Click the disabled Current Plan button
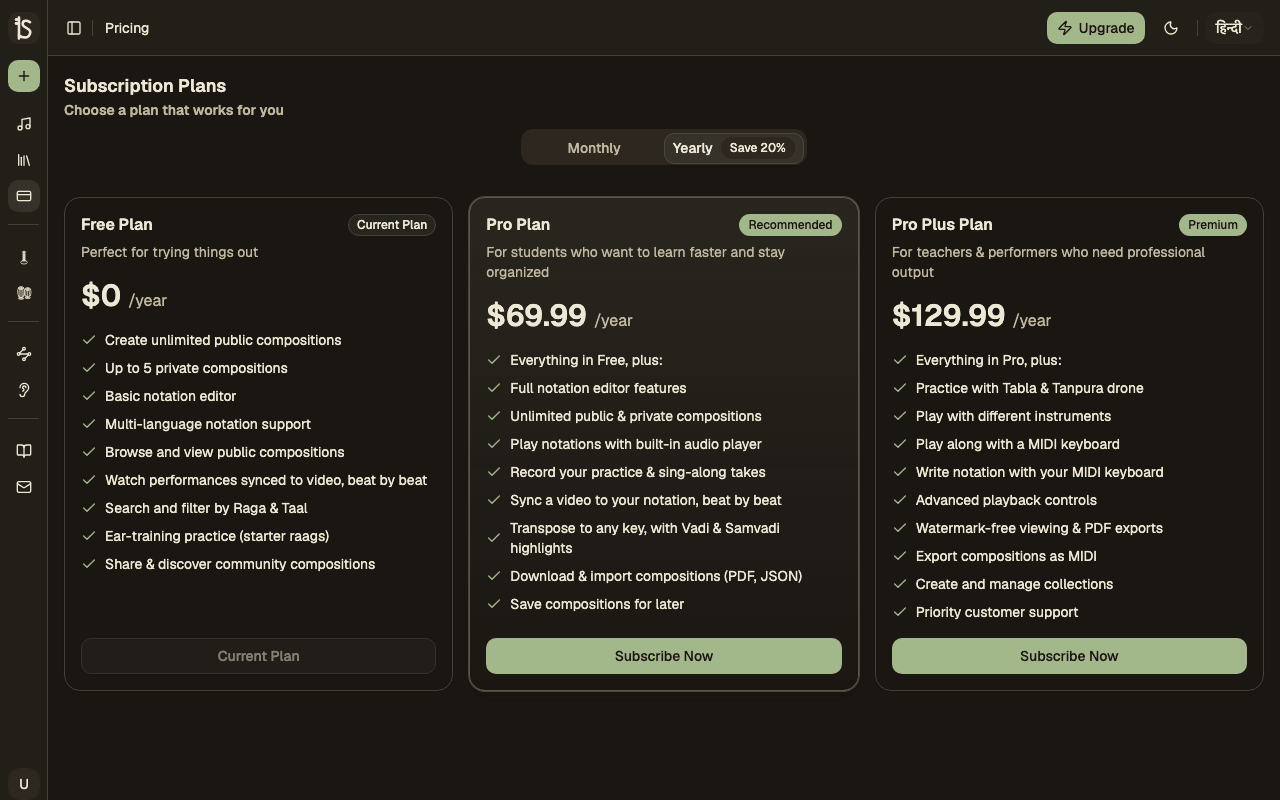 (258, 656)
